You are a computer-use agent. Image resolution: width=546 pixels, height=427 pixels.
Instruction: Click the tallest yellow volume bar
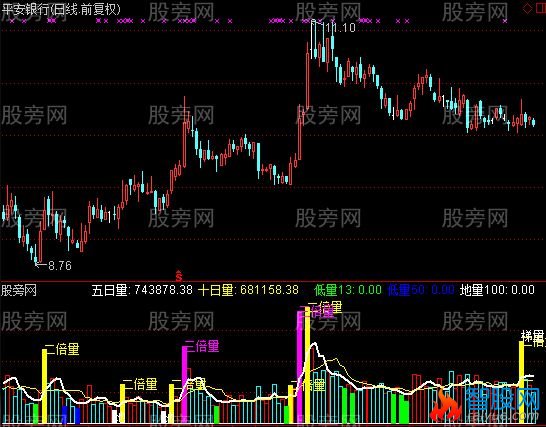(307, 365)
